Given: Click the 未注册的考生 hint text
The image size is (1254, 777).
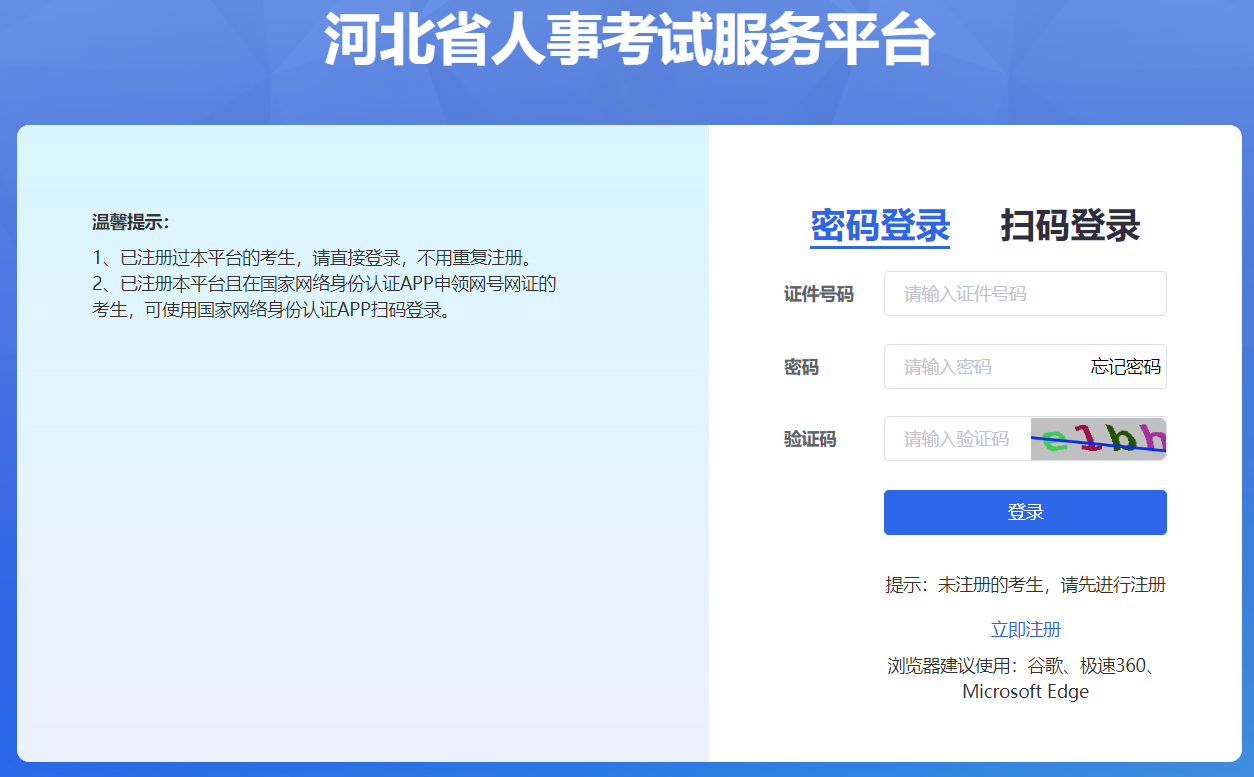Looking at the screenshot, I should tap(1025, 585).
